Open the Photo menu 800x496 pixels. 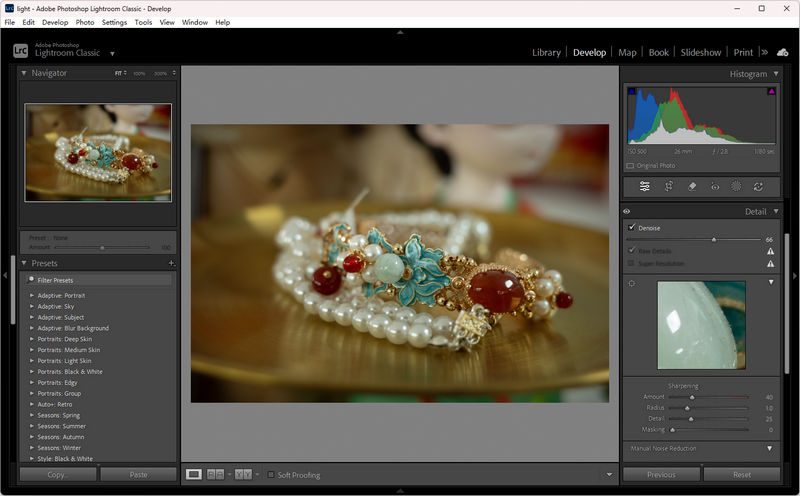pos(85,22)
